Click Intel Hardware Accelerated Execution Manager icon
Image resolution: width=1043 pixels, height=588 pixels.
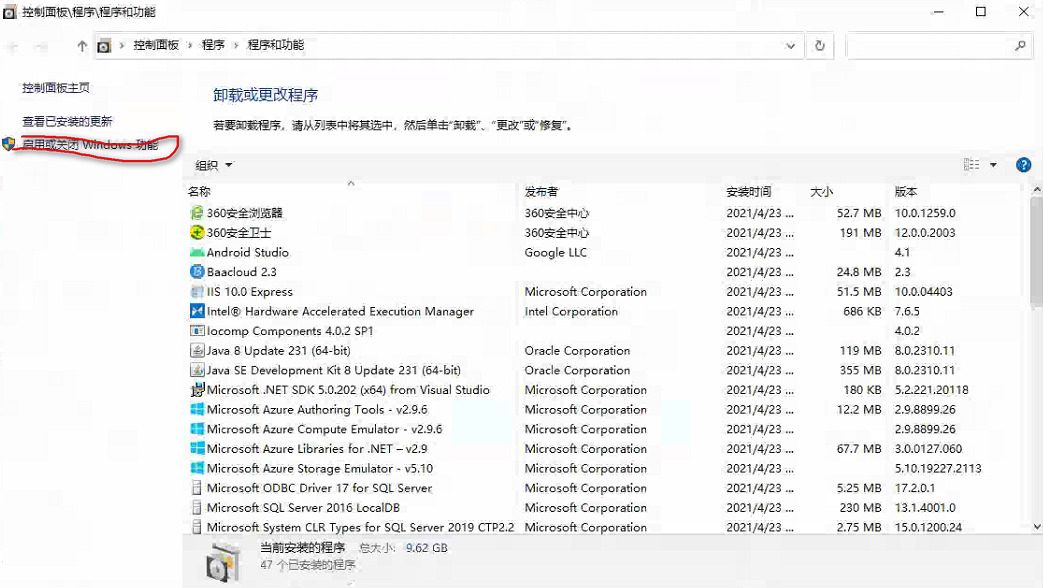[197, 311]
